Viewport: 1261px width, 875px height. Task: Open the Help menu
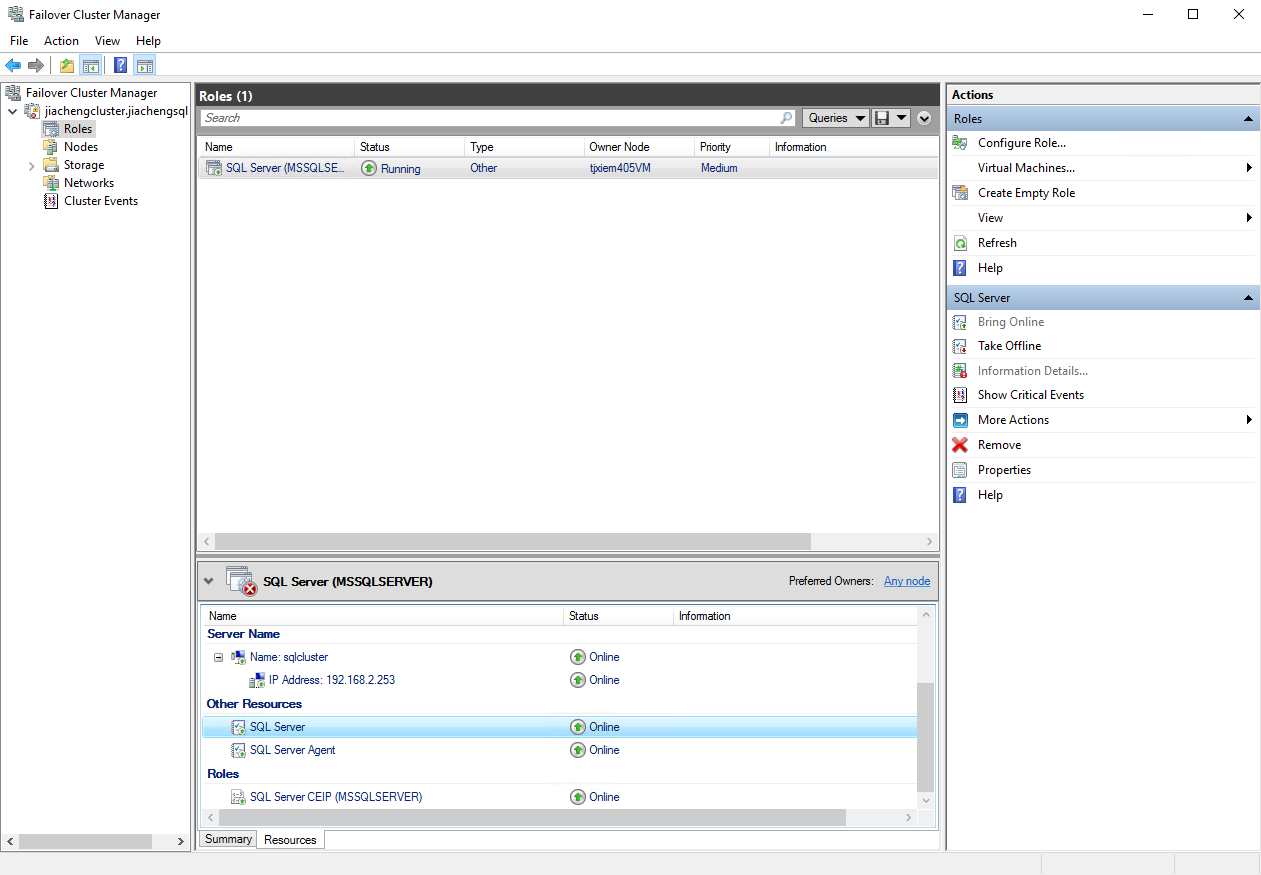point(148,41)
